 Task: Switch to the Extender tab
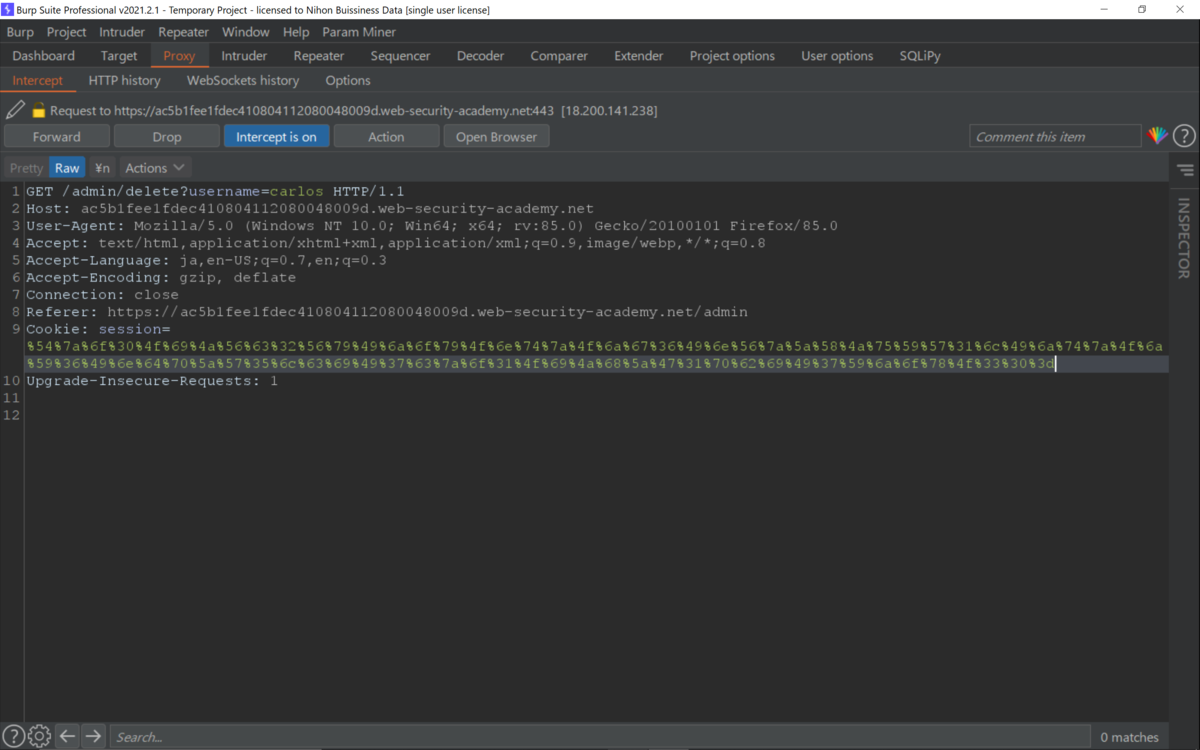tap(639, 56)
